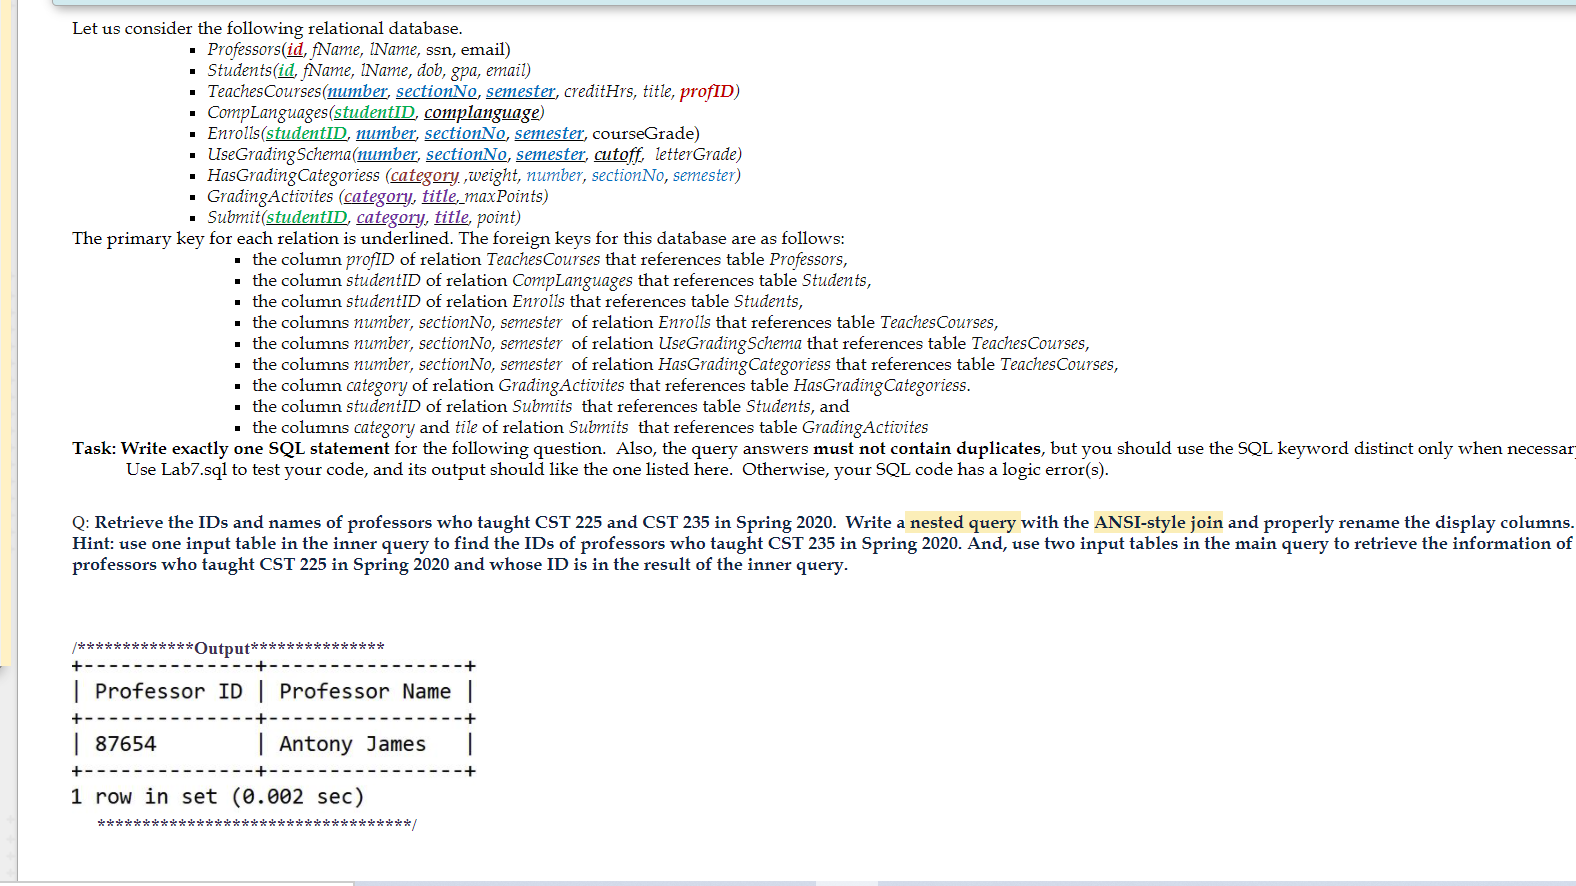Click the "1 row in set (0.002 sec)" line
This screenshot has height=886, width=1576.
(218, 797)
